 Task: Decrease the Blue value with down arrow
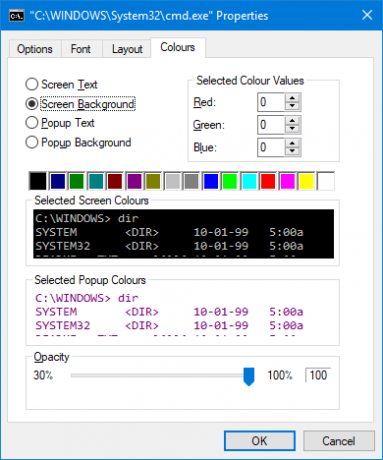click(x=293, y=151)
